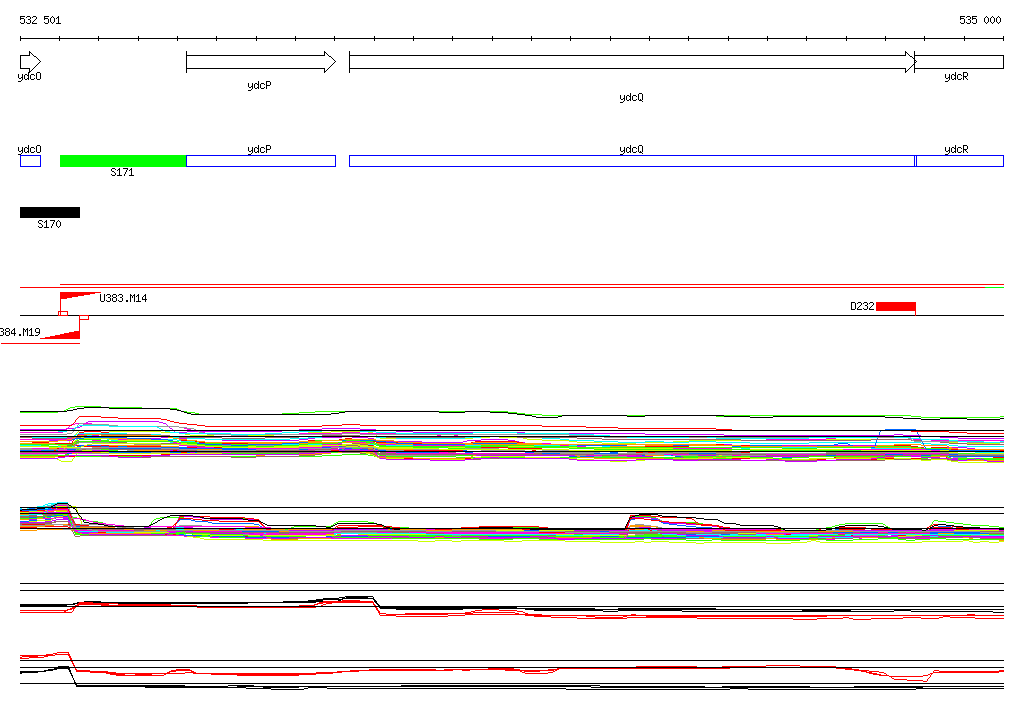
Task: Click the ydcQ label below the gene arrow
Action: tap(631, 98)
